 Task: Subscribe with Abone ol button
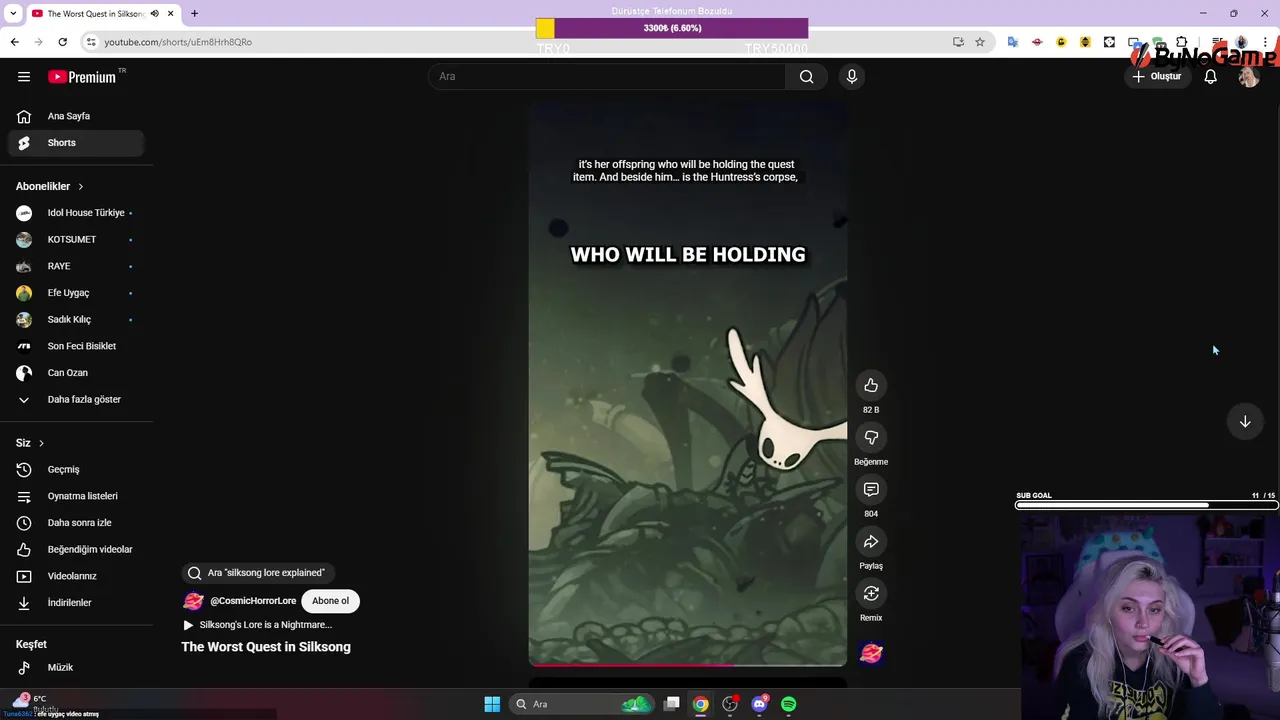pos(330,601)
